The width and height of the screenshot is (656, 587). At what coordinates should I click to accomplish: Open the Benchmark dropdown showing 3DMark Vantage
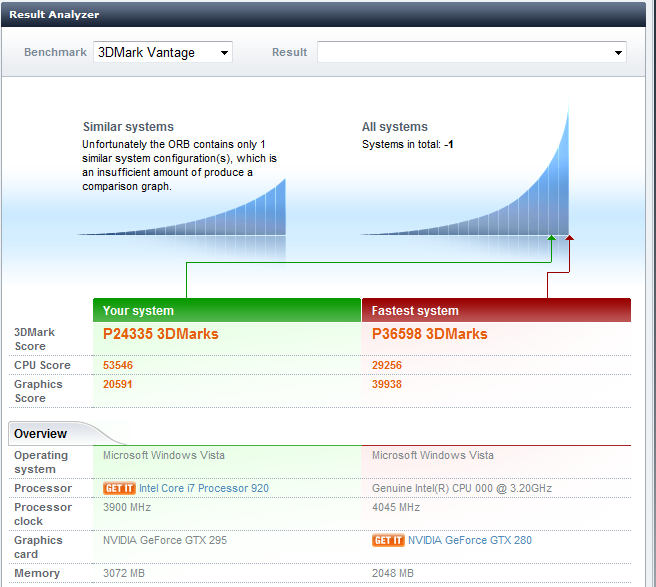coord(163,52)
